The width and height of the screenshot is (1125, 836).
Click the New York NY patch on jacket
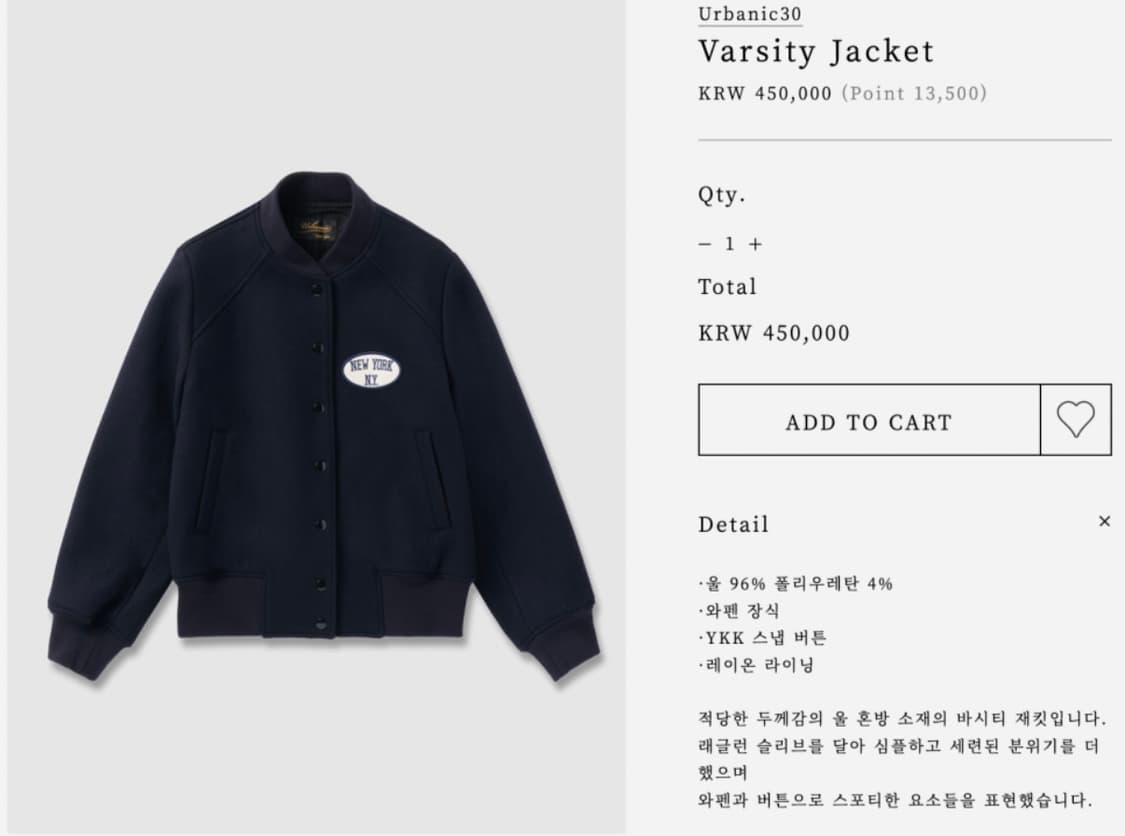click(x=371, y=371)
